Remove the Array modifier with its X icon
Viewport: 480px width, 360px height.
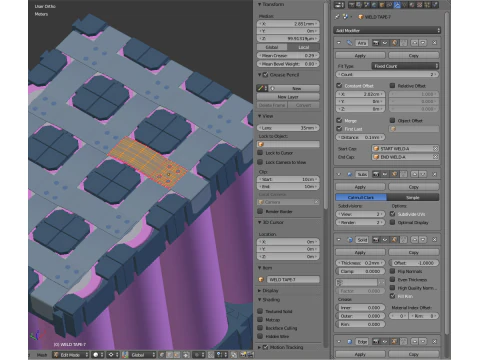pos(434,43)
